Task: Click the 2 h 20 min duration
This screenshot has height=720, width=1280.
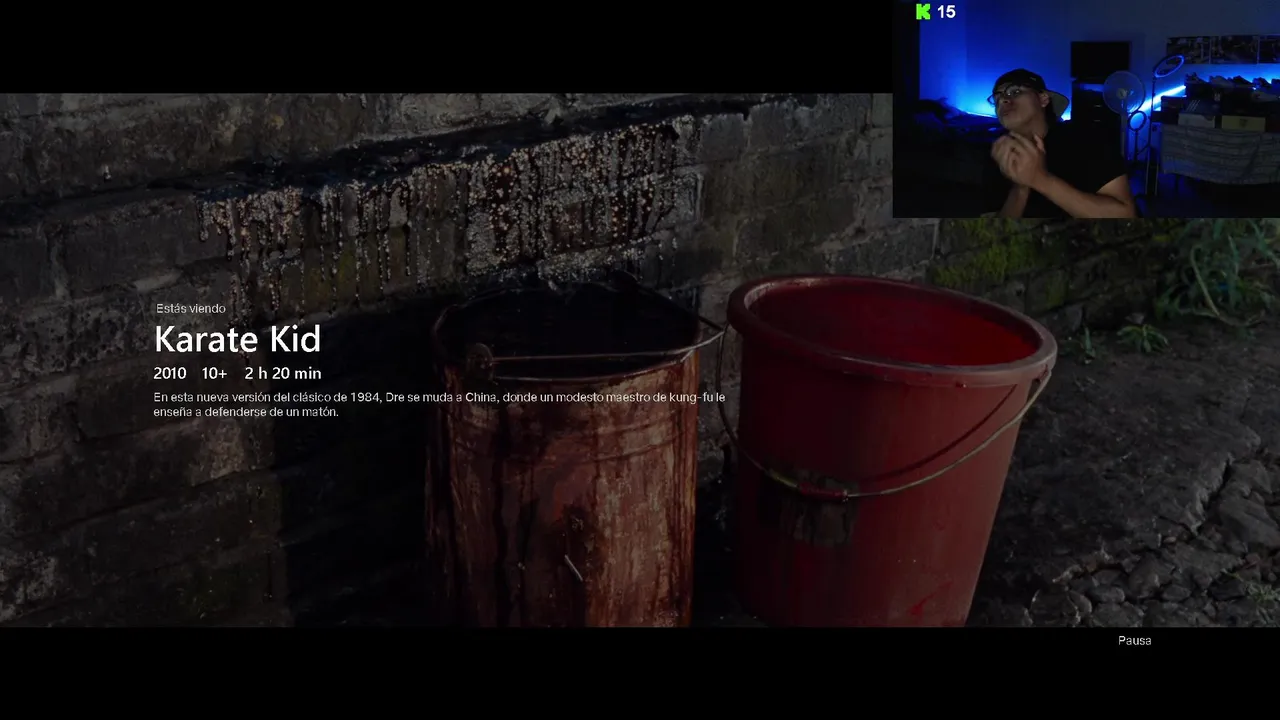Action: click(283, 373)
